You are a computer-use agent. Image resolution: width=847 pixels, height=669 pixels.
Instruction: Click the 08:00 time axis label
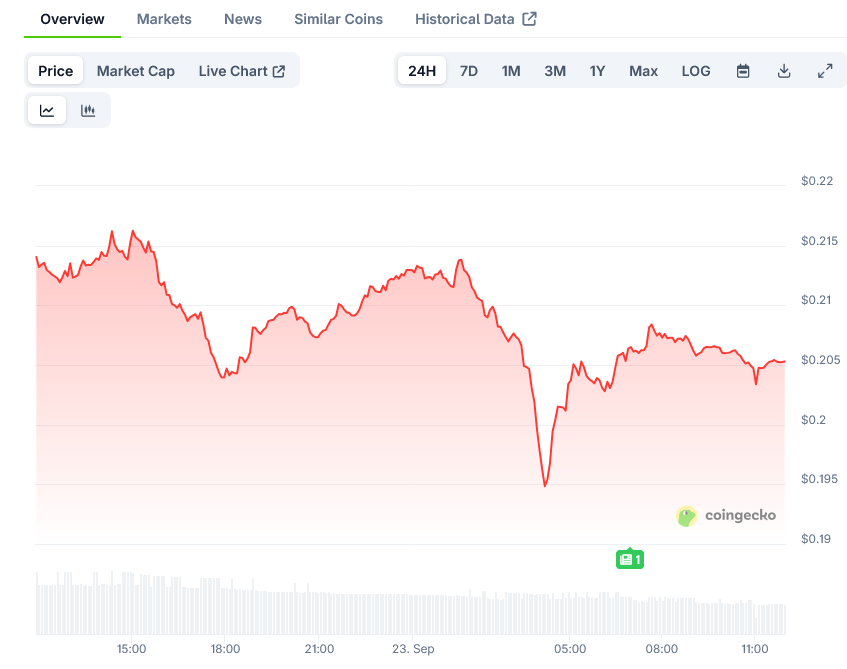pyautogui.click(x=662, y=648)
